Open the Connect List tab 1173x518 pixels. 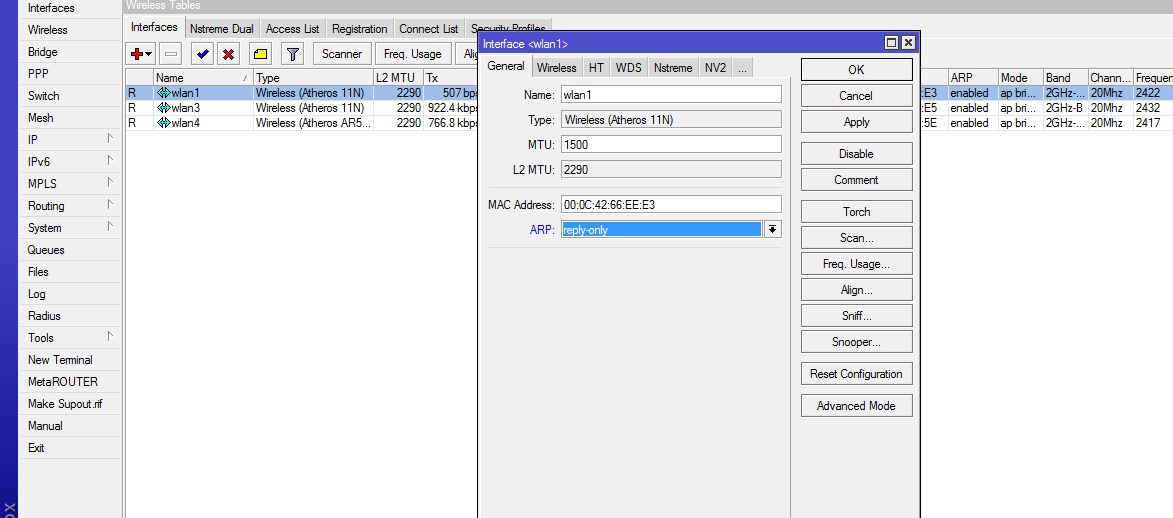tap(429, 29)
